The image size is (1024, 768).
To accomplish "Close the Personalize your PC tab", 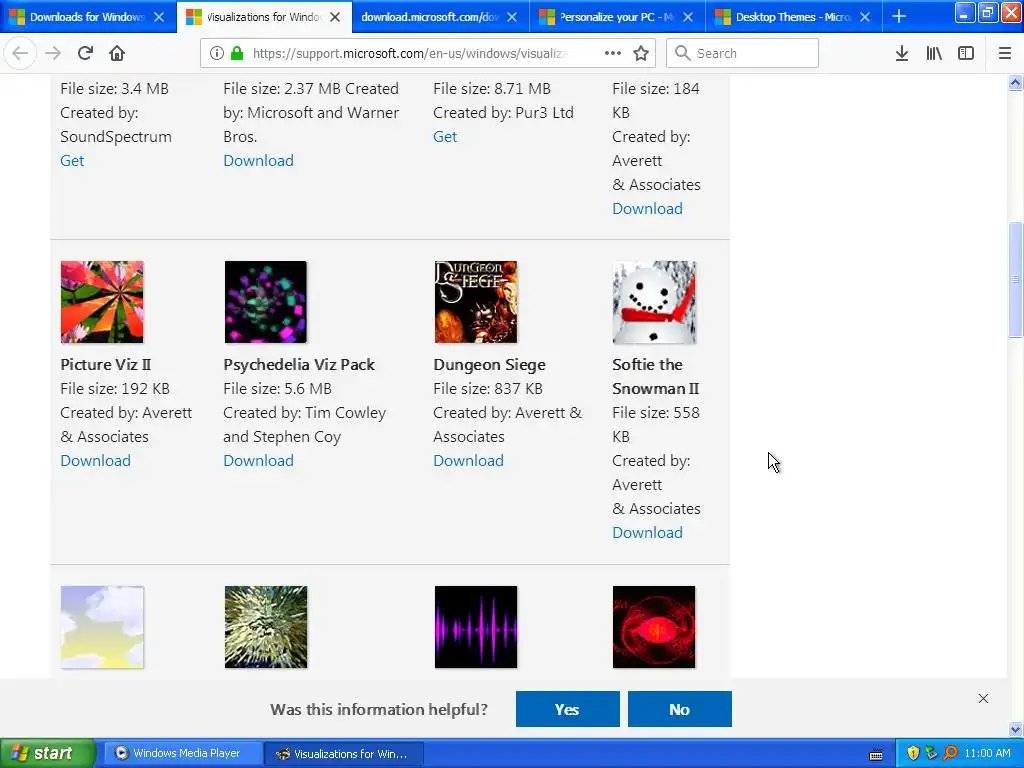I will (x=688, y=17).
